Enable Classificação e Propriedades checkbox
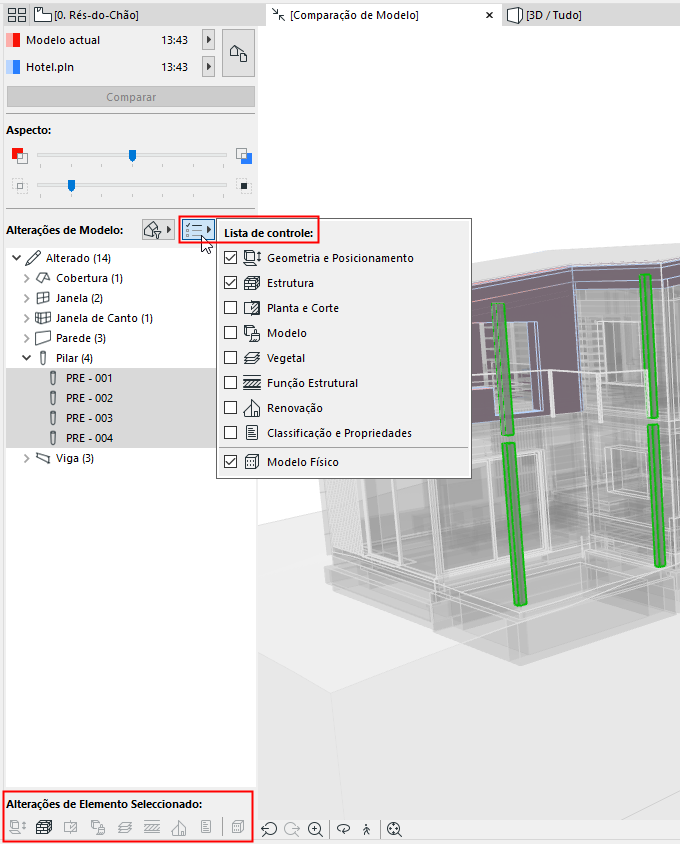 (230, 433)
